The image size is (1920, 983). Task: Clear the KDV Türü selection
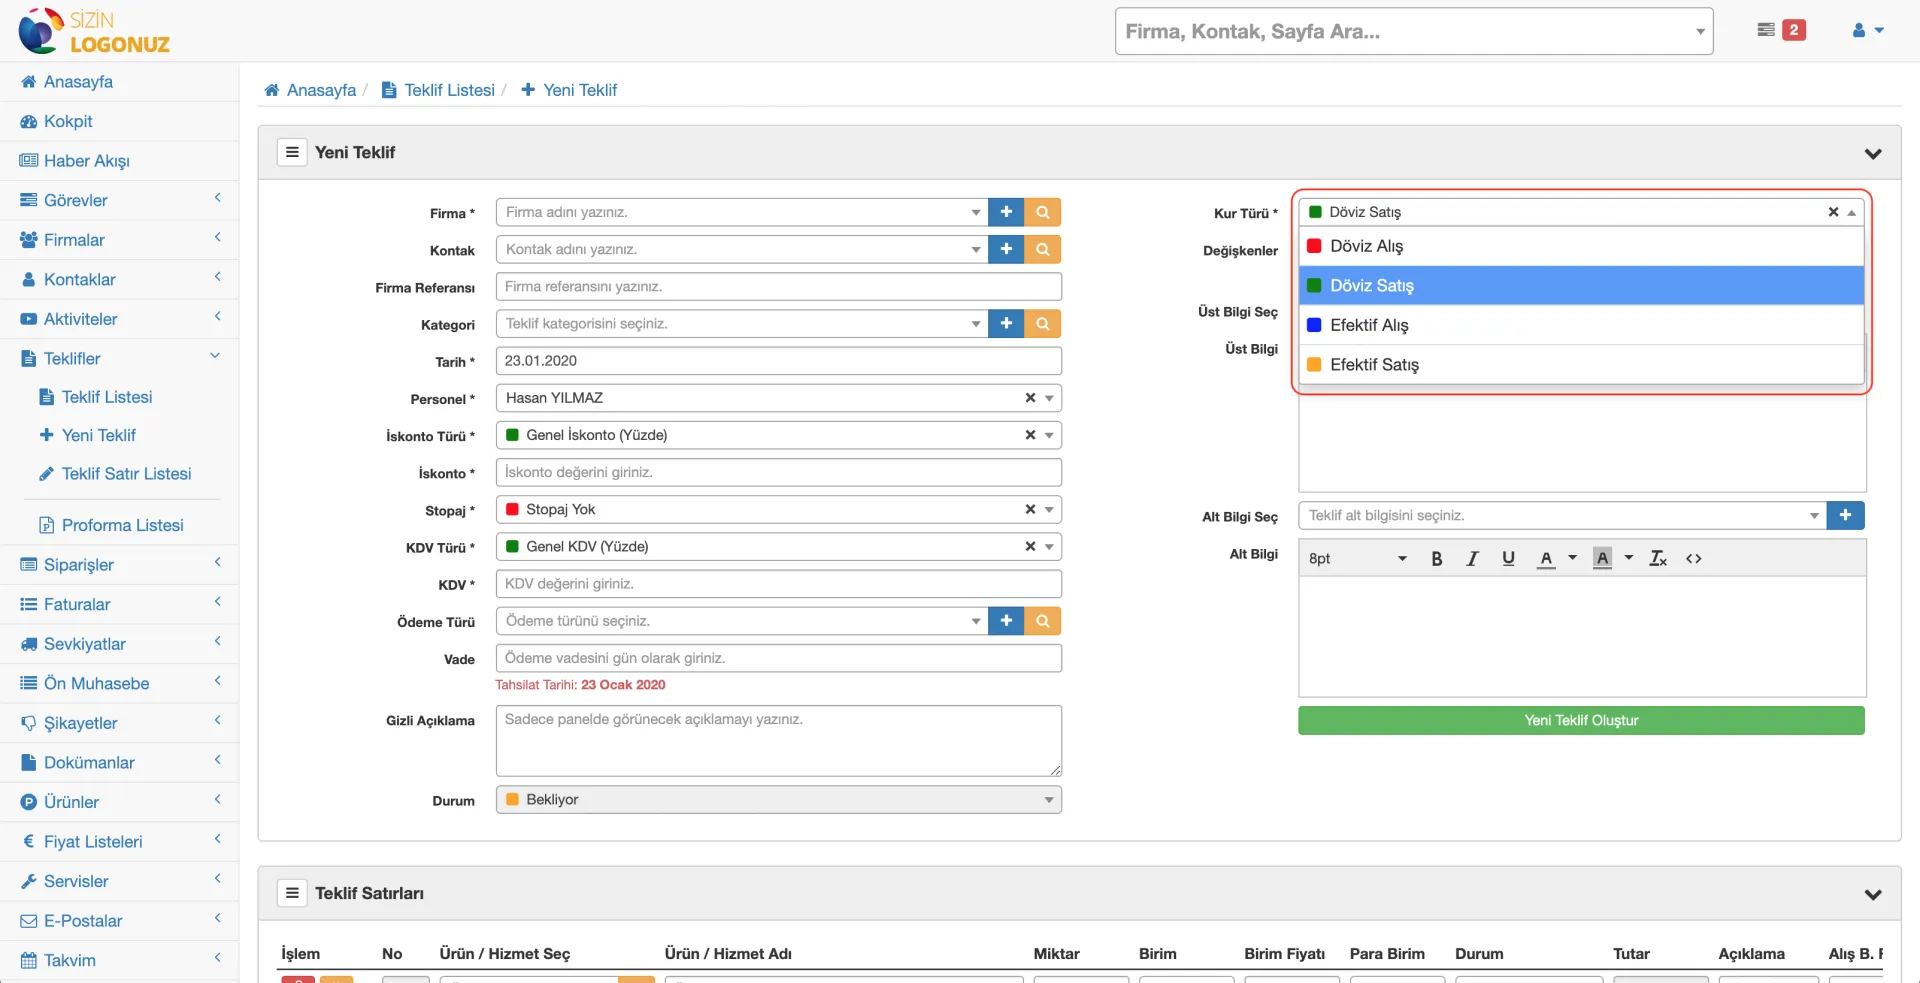pos(1030,547)
